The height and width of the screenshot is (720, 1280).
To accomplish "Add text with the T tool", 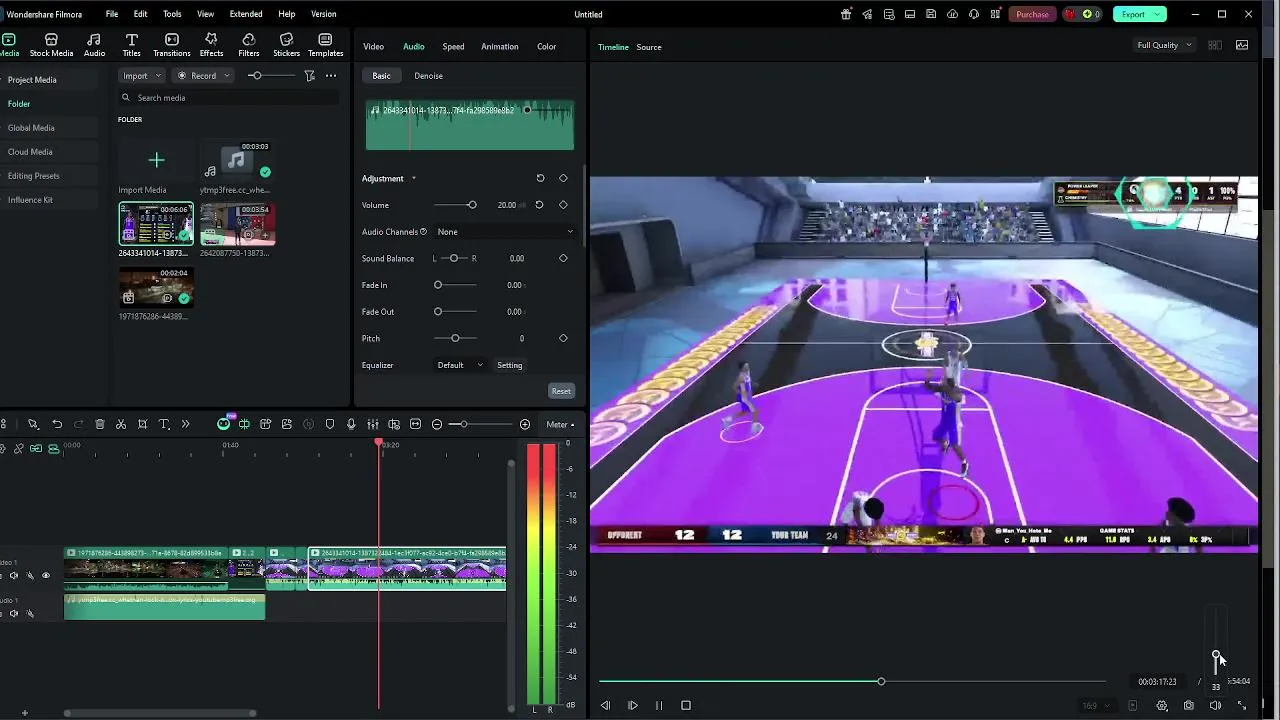I will (x=164, y=424).
